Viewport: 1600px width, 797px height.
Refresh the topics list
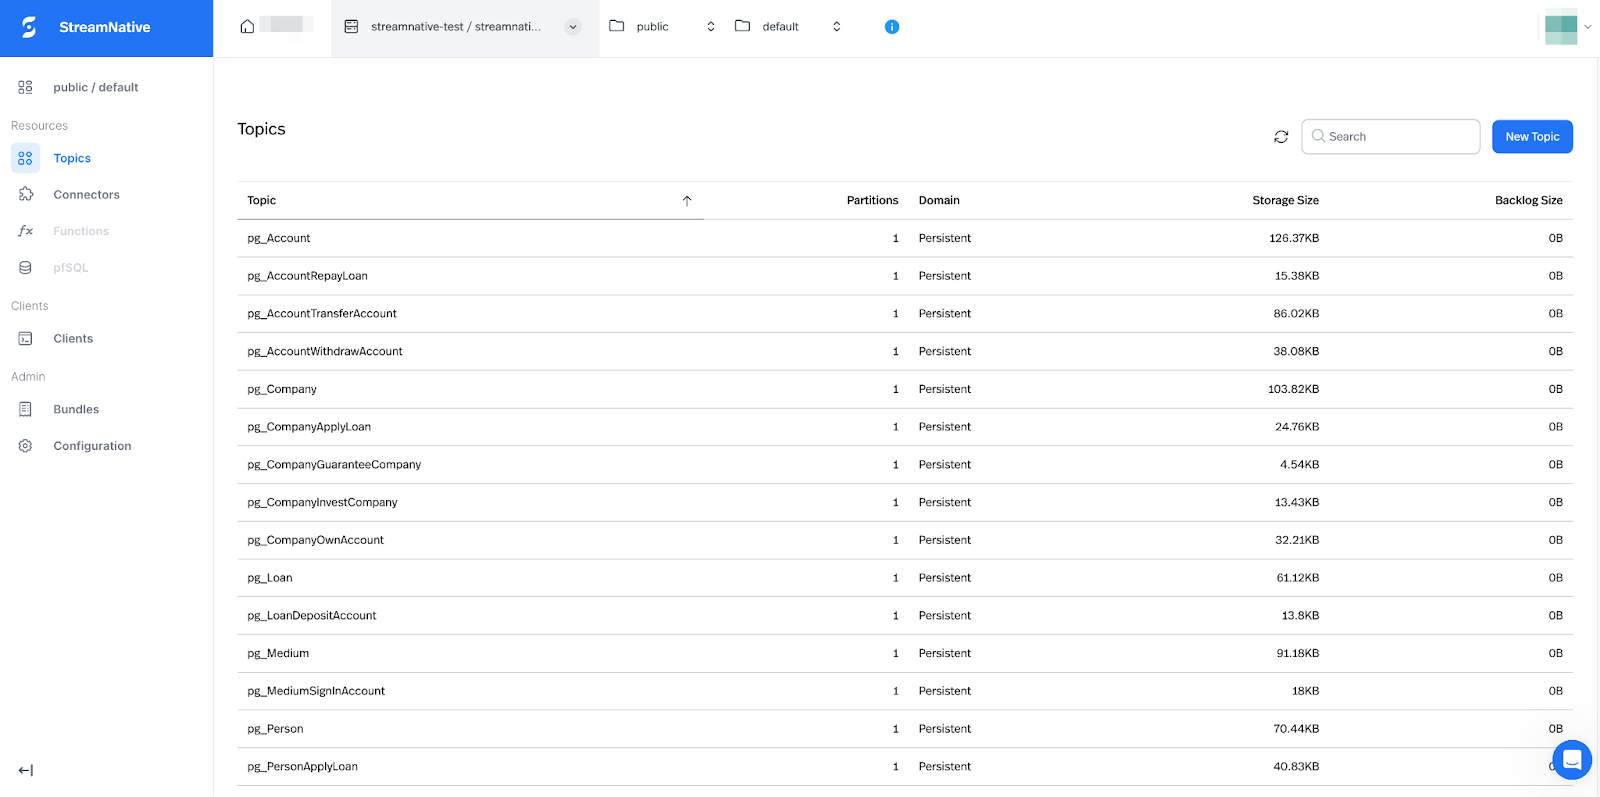[x=1280, y=137]
